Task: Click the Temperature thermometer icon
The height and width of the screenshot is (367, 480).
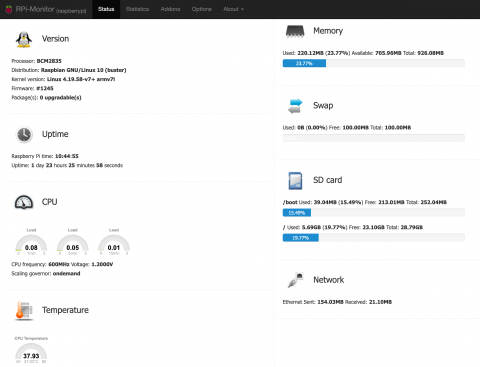Action: tap(24, 311)
